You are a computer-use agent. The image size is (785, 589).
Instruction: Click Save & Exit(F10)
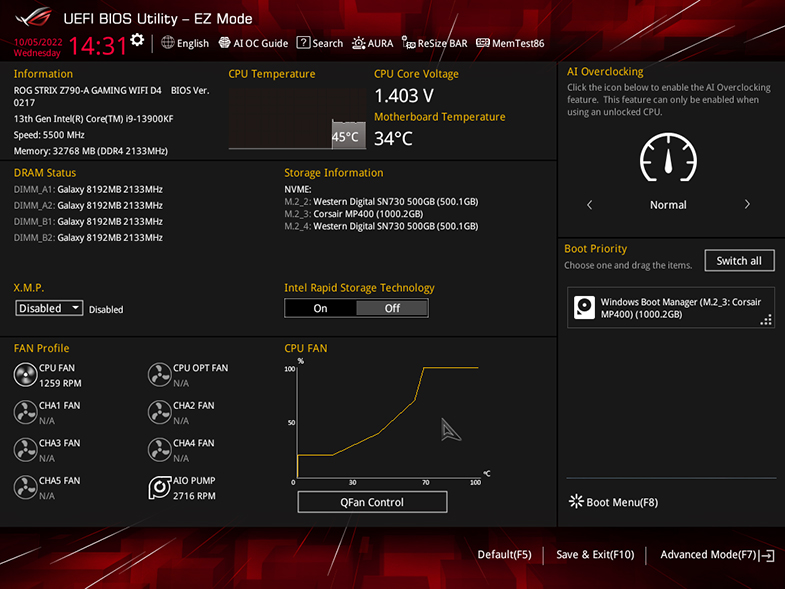tap(595, 554)
